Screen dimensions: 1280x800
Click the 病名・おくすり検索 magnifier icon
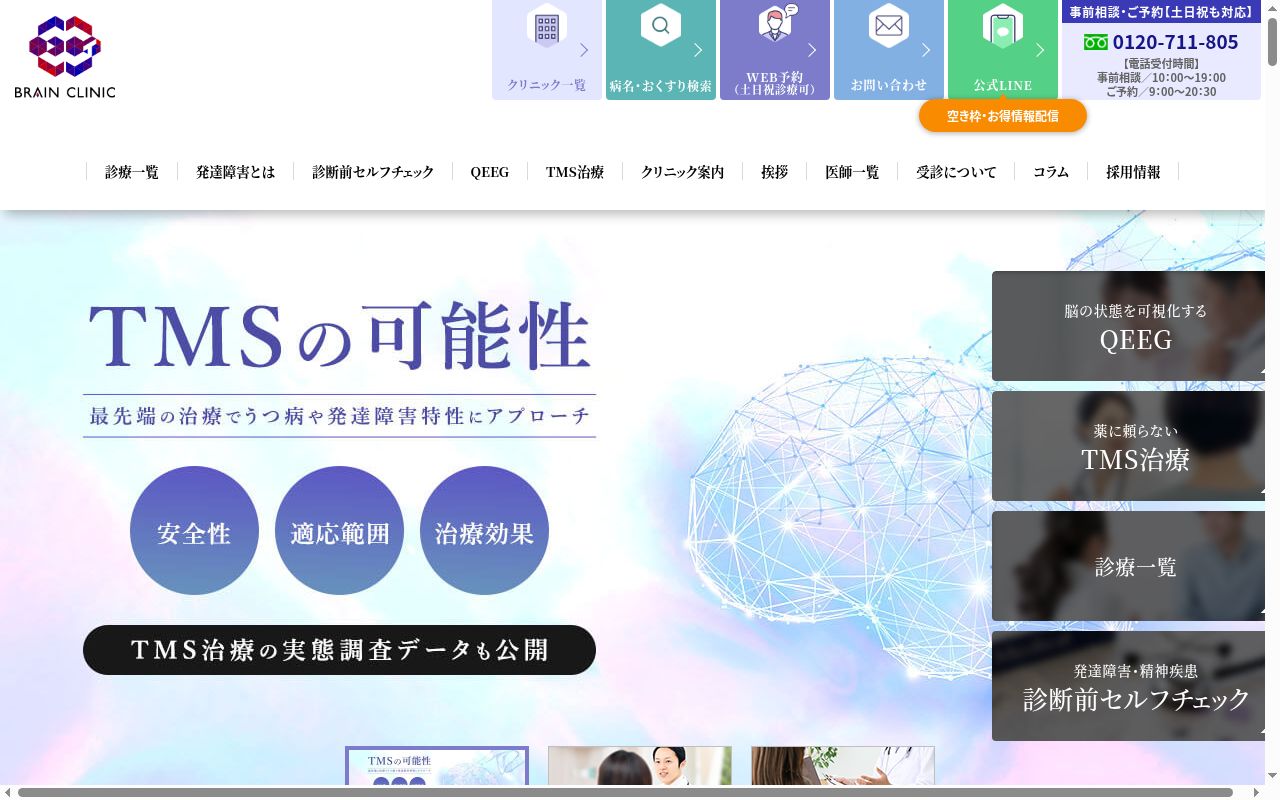pos(661,25)
